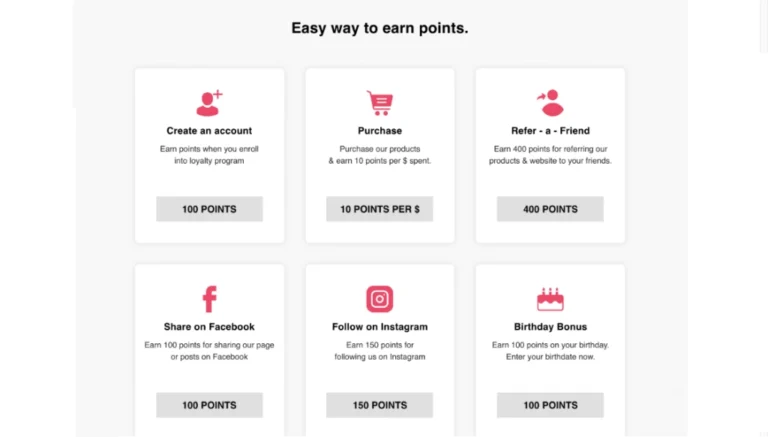The width and height of the screenshot is (768, 437).
Task: Click the 'Easy way to earn points' title
Action: coord(379,28)
